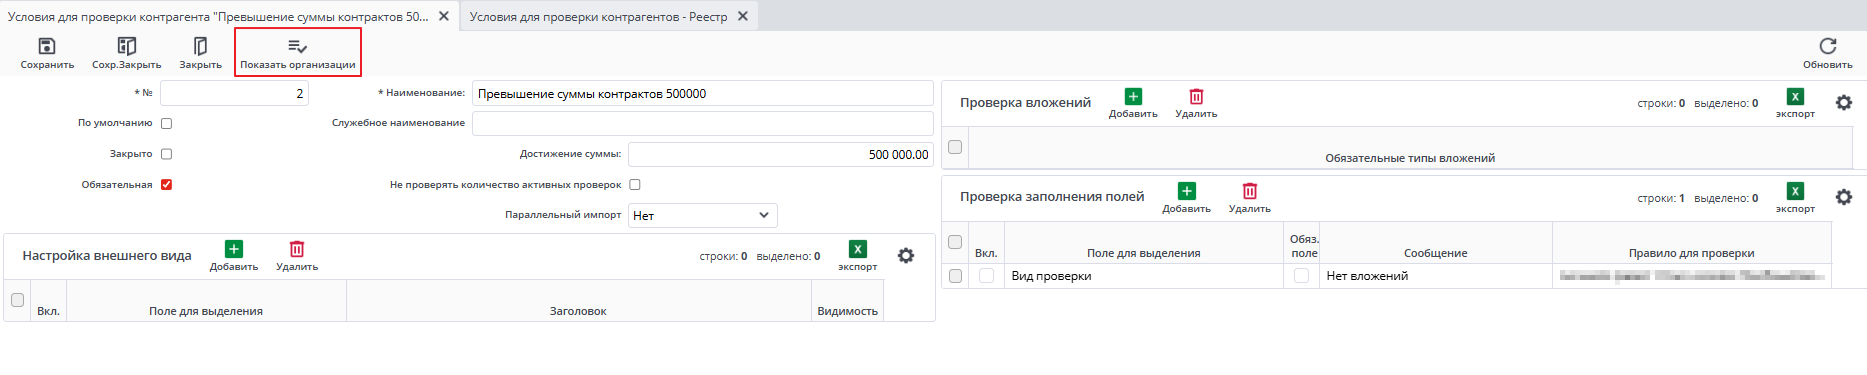Uncheck Обязательная checkbox
The height and width of the screenshot is (375, 1867).
[x=167, y=184]
